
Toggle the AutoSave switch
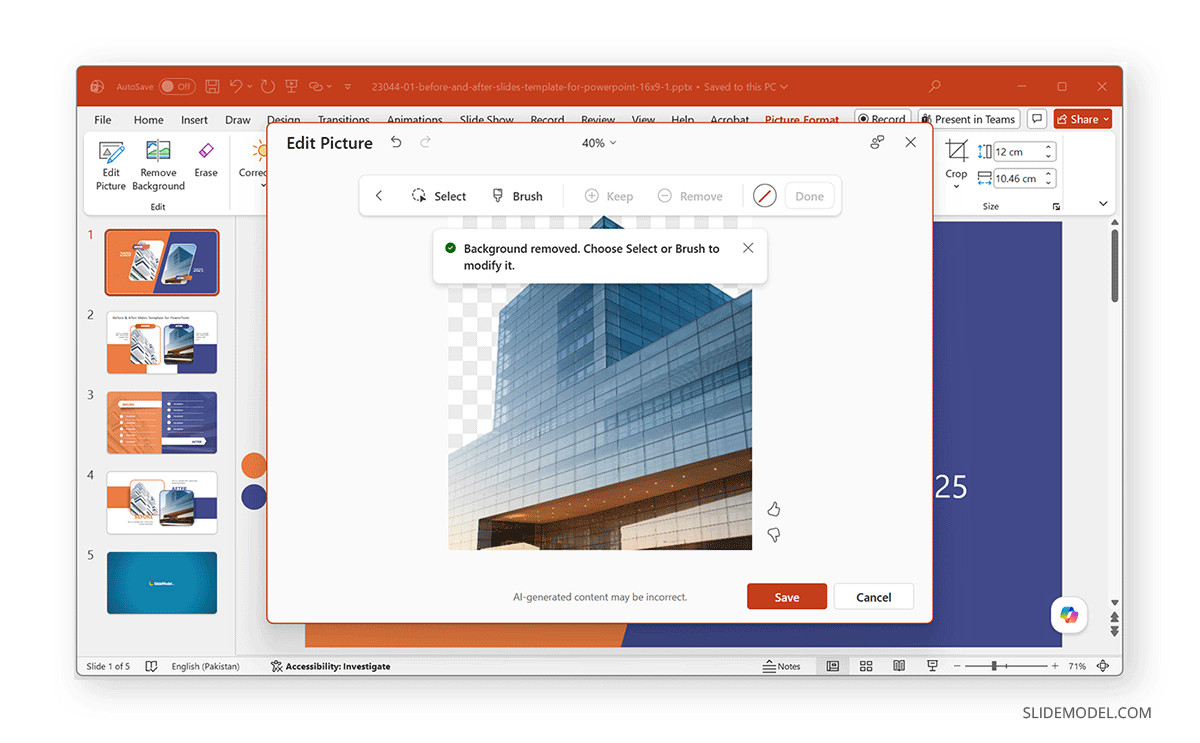pyautogui.click(x=177, y=87)
